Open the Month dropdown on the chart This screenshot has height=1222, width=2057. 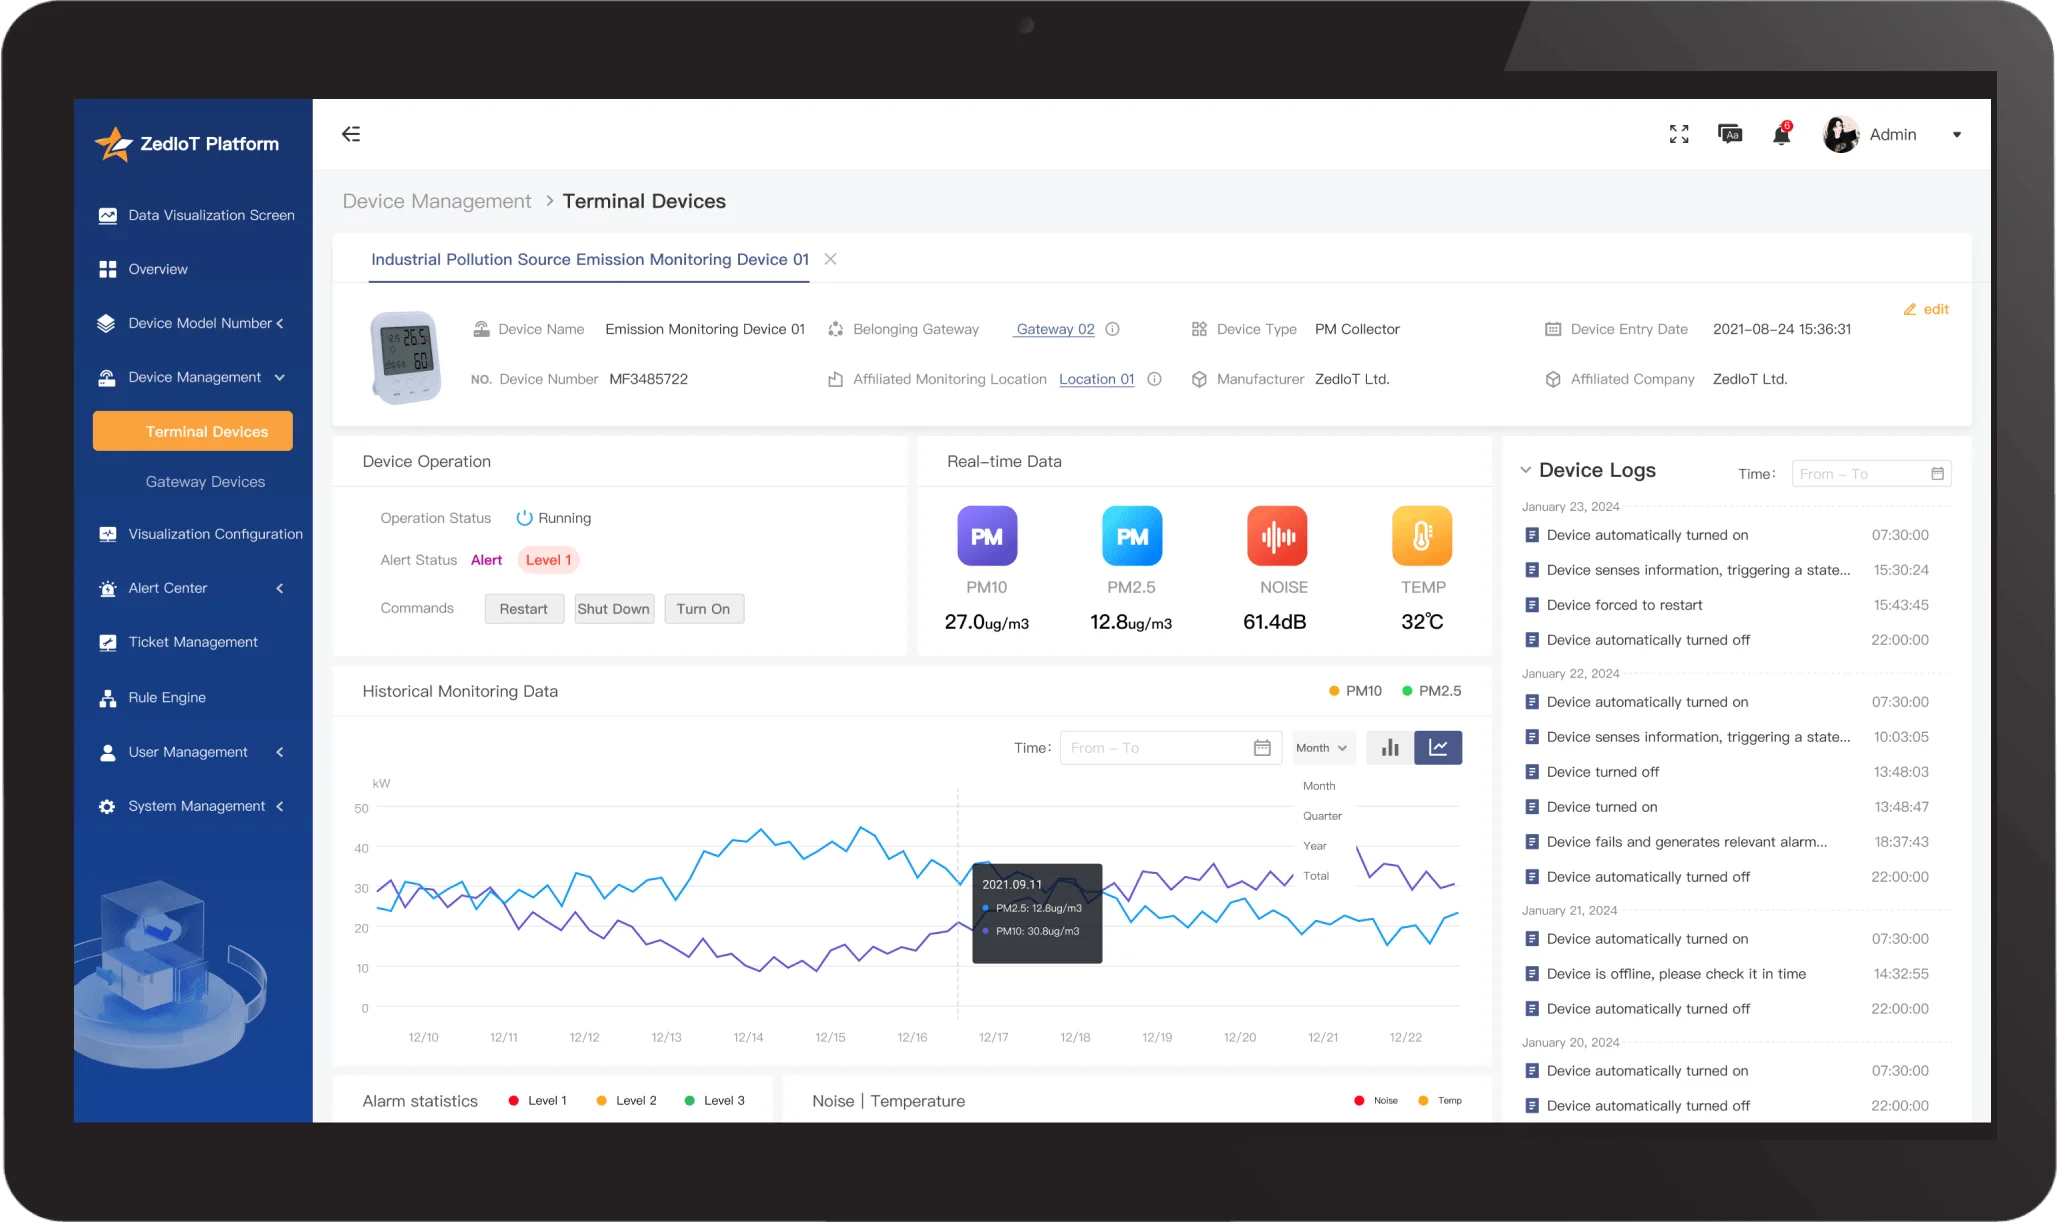point(1322,747)
